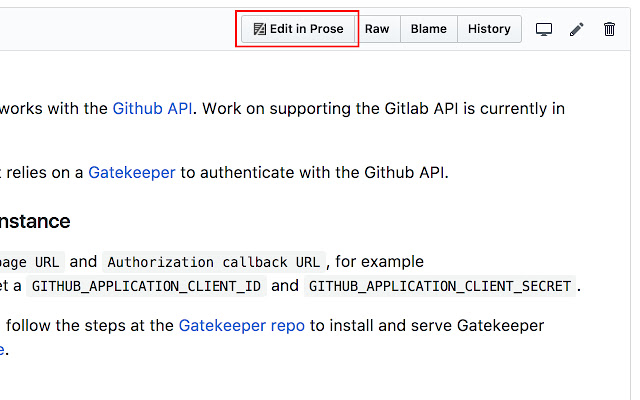Click the trash delete file icon
Image resolution: width=640 pixels, height=400 pixels.
click(x=609, y=29)
